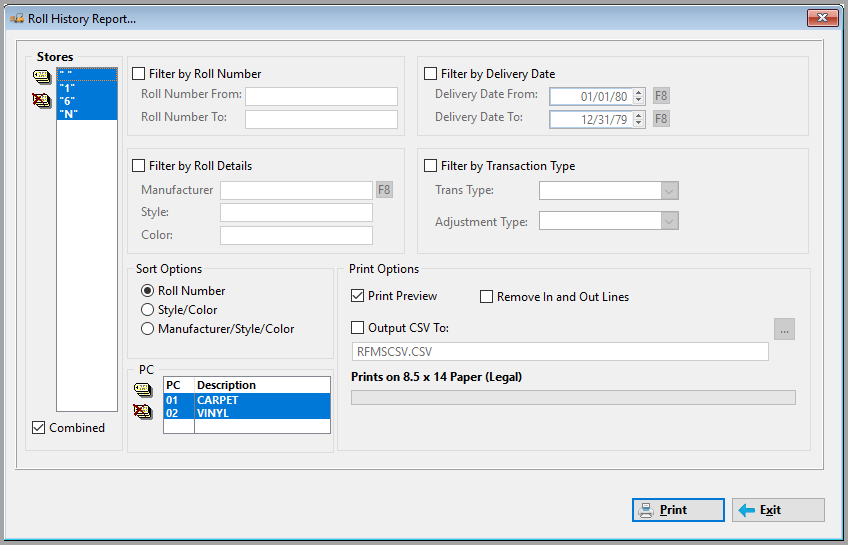Screen dimensions: 848x545
Task: Click the select-all PC icon
Action: 143,389
